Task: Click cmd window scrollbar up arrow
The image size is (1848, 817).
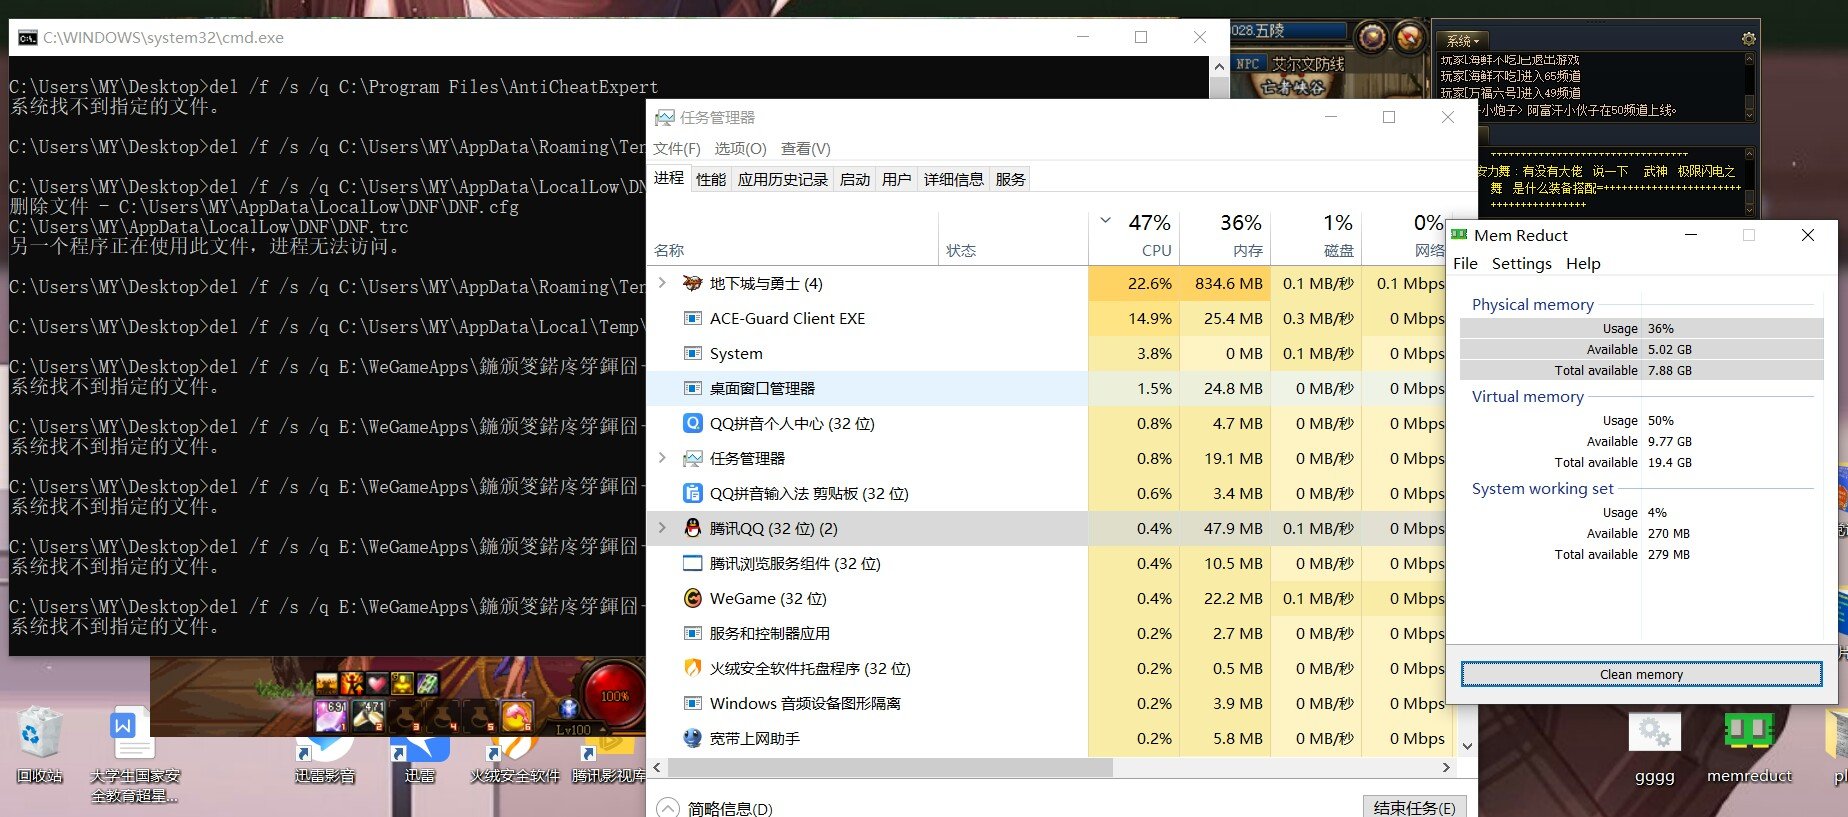Action: (1219, 66)
